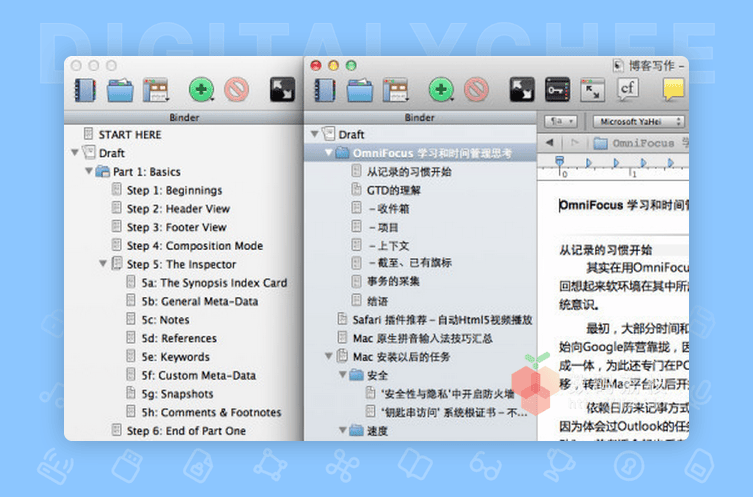Viewport: 753px width, 497px height.
Task: Select Step 2: Header View
Action: 178,209
